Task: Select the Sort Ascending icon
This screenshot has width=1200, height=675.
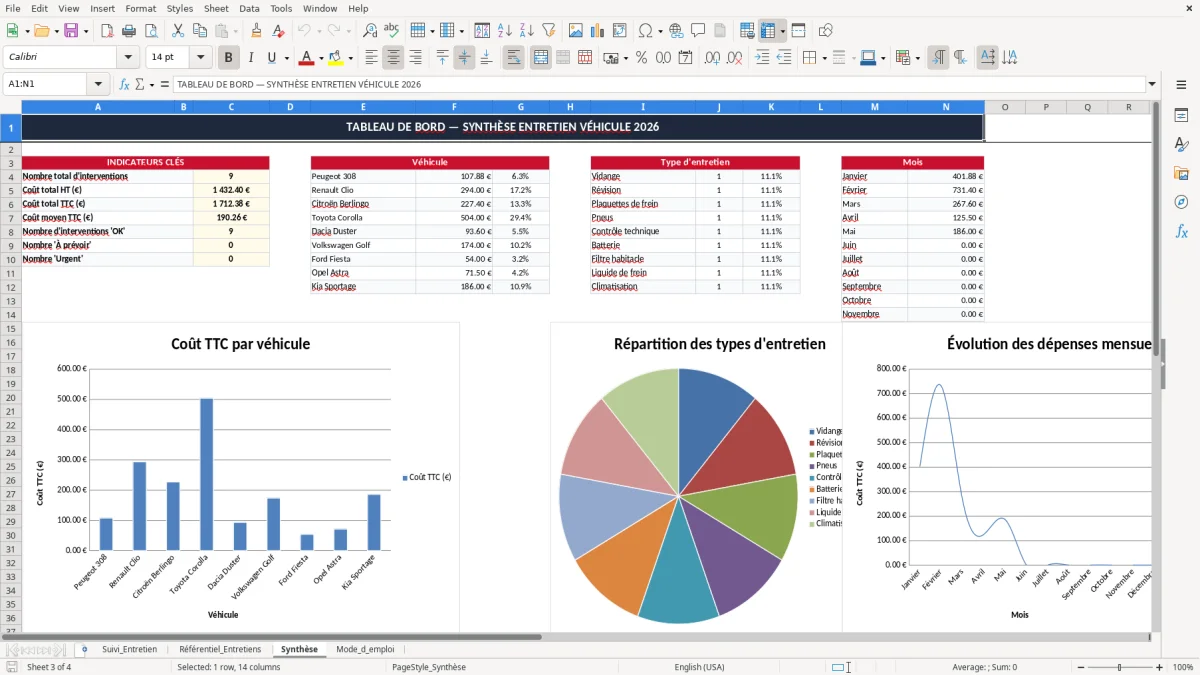Action: pos(504,31)
